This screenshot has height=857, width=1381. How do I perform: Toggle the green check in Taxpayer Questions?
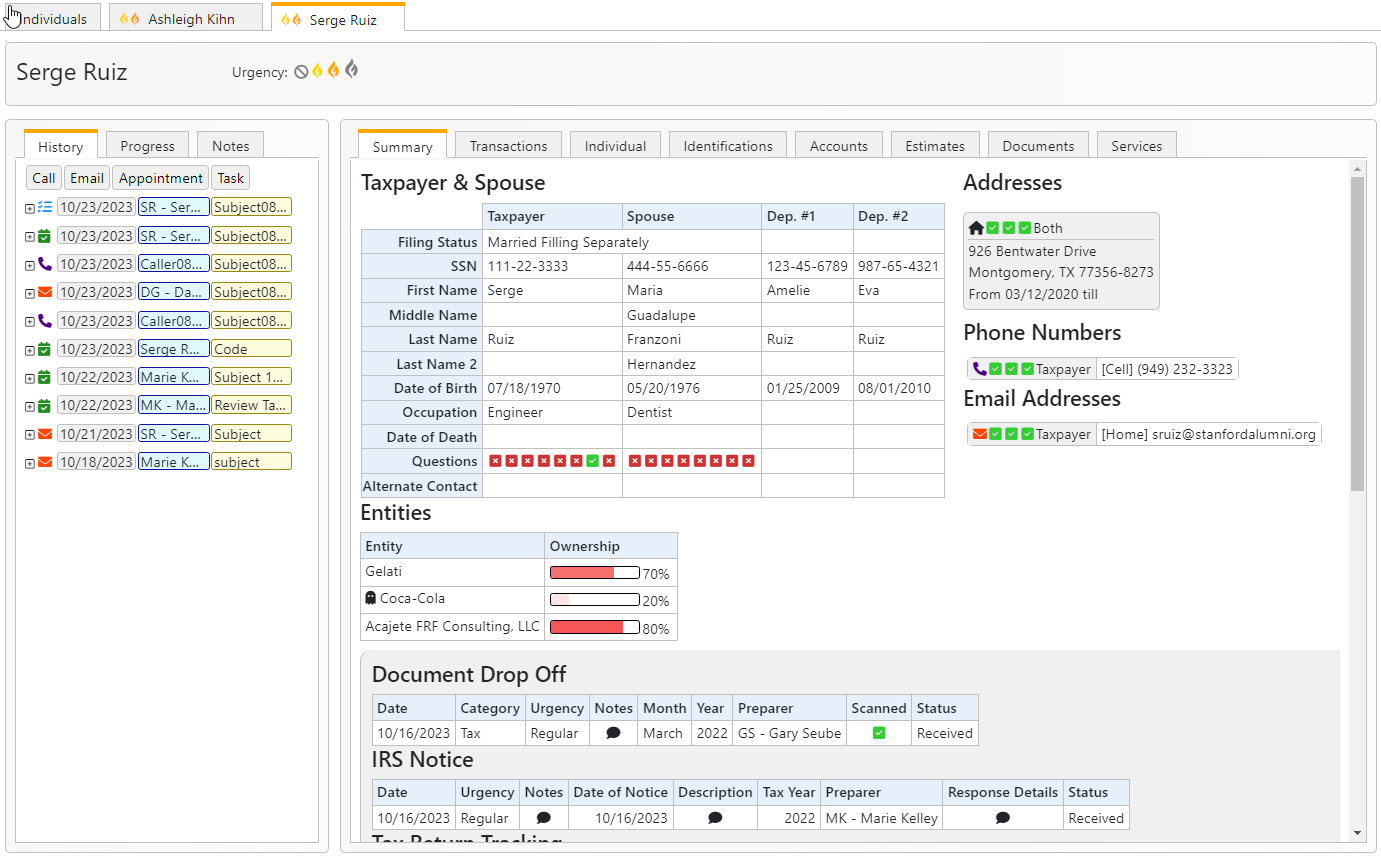point(593,461)
